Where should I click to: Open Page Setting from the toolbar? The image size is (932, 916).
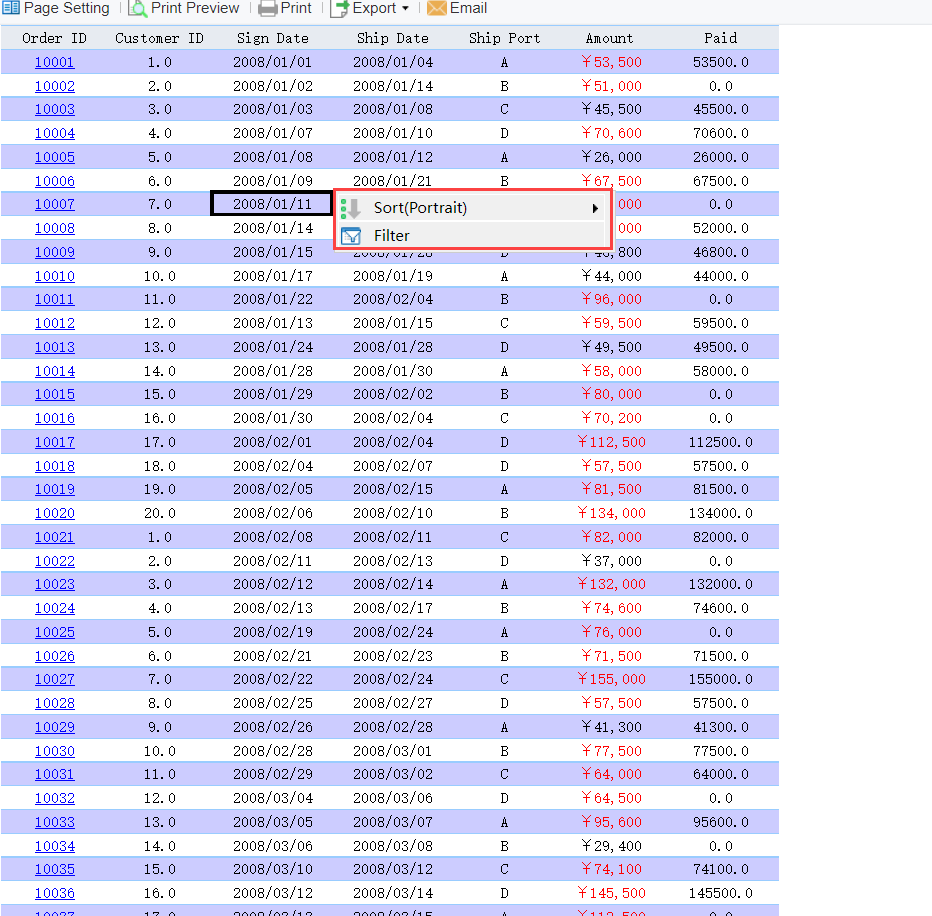pos(56,8)
